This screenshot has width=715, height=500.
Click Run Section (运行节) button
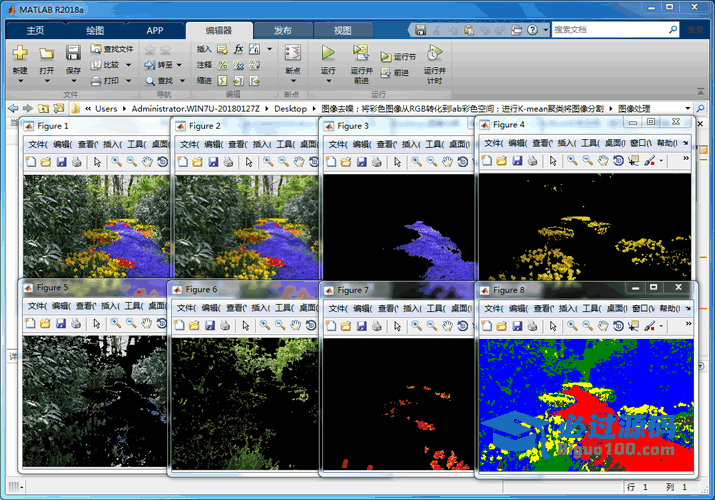point(398,57)
